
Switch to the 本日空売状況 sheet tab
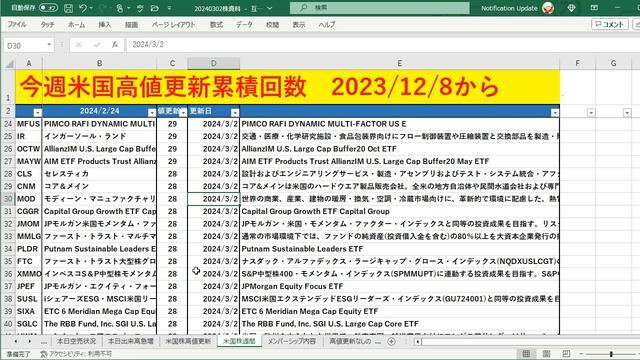pyautogui.click(x=76, y=341)
